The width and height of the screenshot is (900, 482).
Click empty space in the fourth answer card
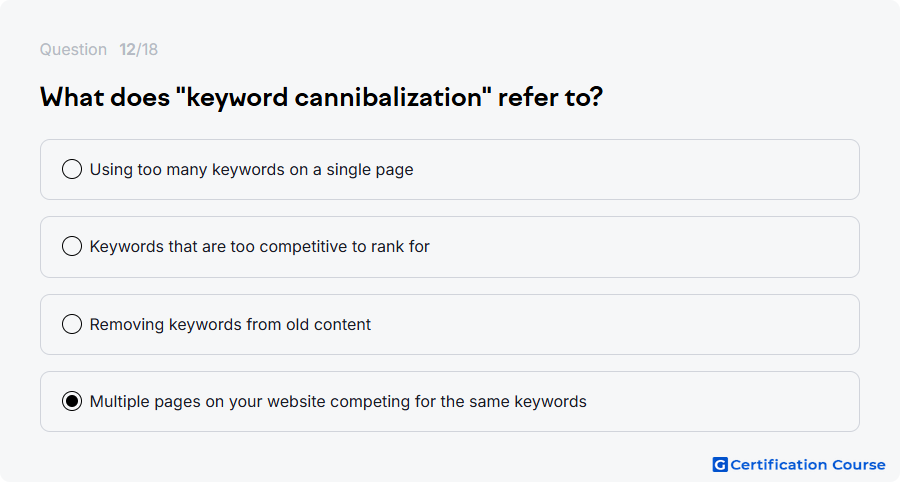[723, 402]
